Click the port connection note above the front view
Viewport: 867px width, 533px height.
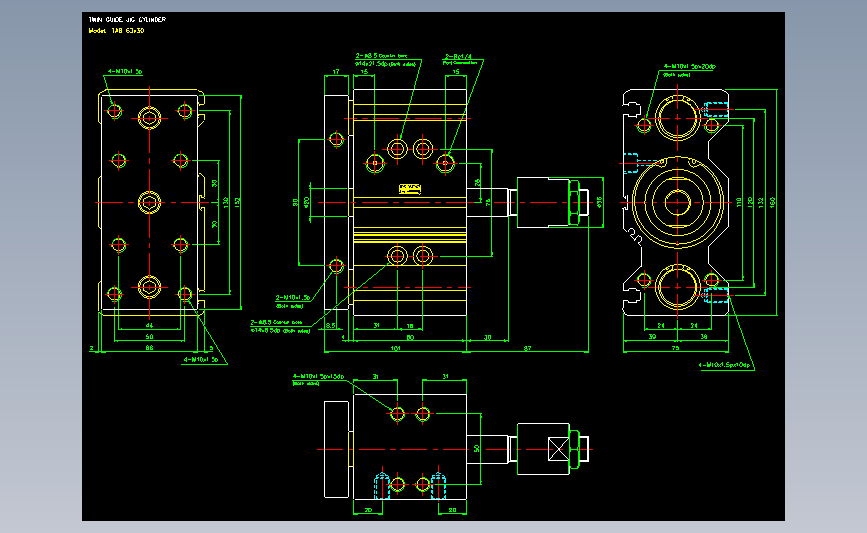[459, 59]
